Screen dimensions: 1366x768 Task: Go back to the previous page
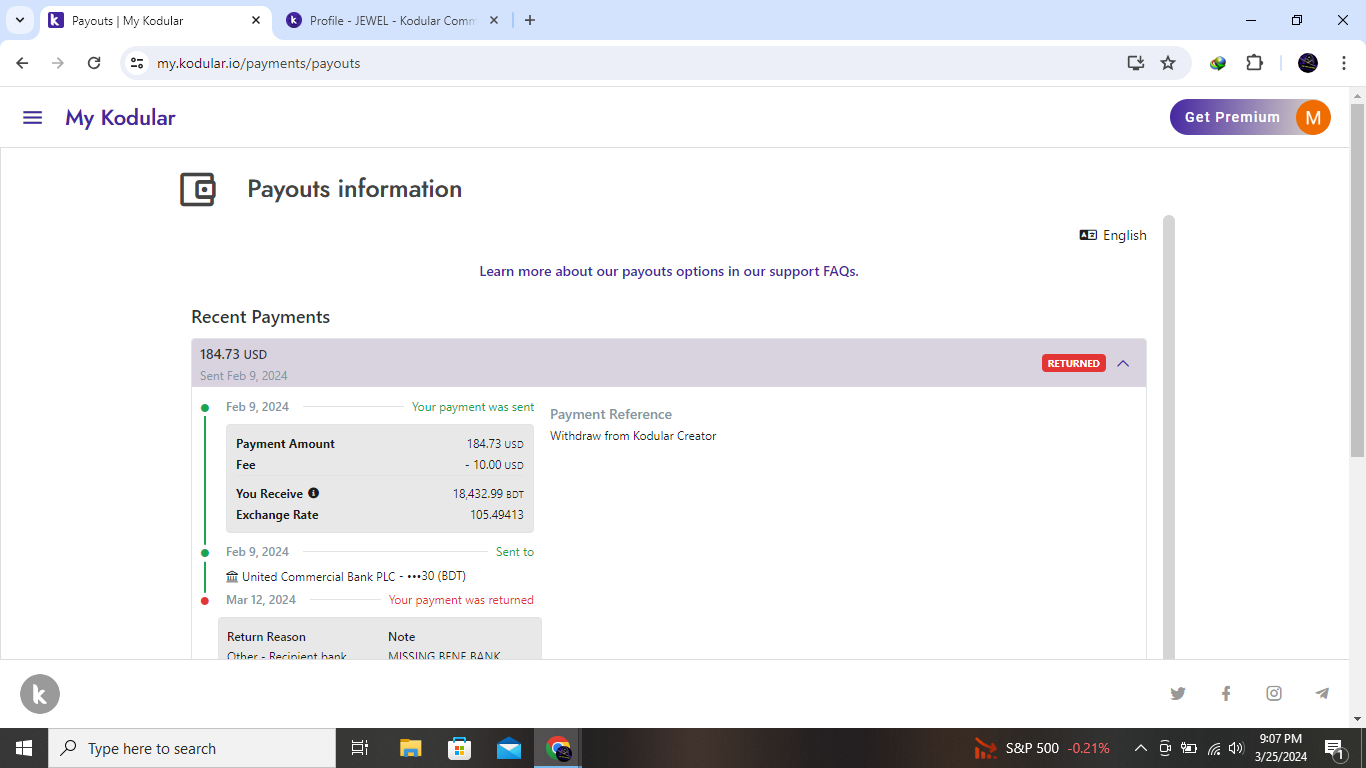click(x=23, y=63)
